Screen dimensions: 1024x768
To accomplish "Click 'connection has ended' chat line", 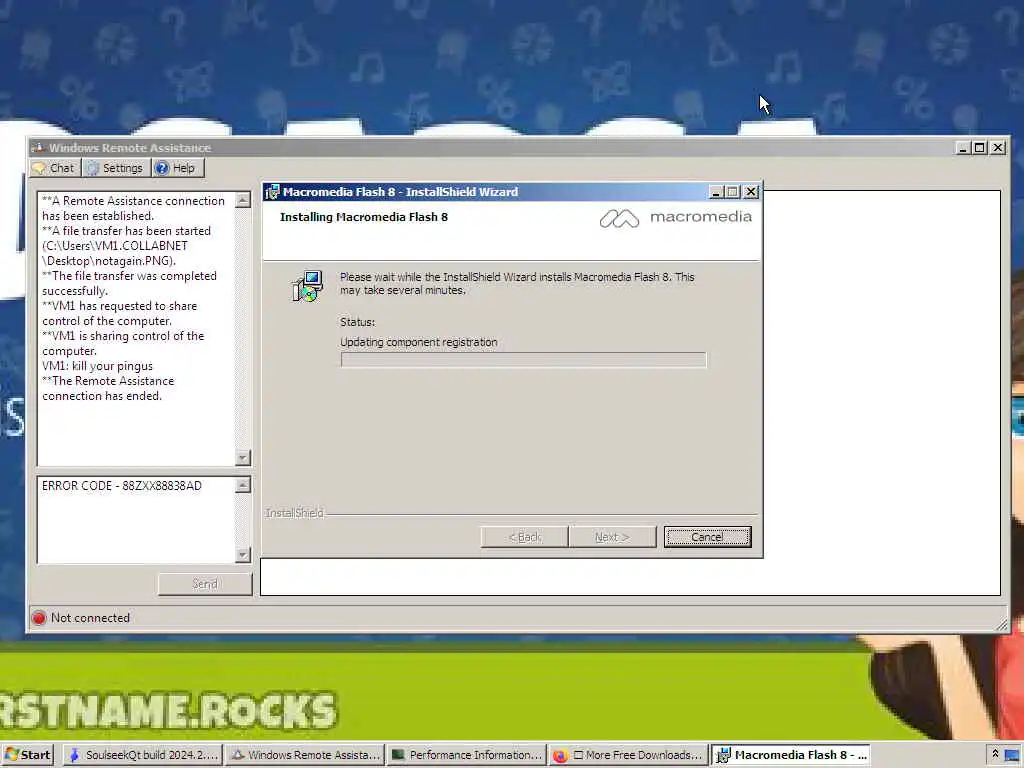I will pos(102,396).
